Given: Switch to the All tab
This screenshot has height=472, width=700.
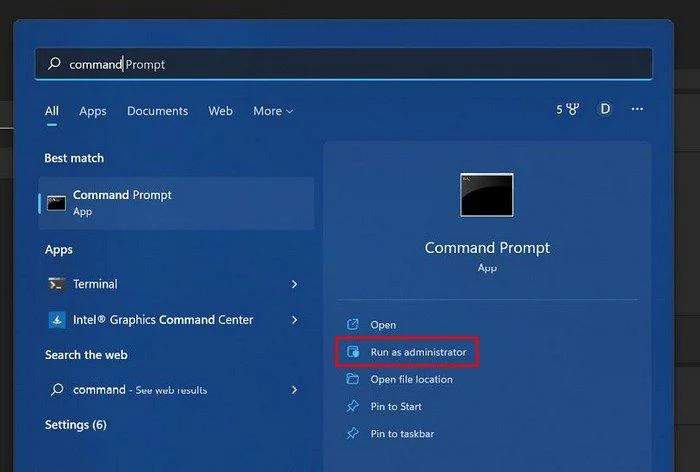Looking at the screenshot, I should 52,111.
